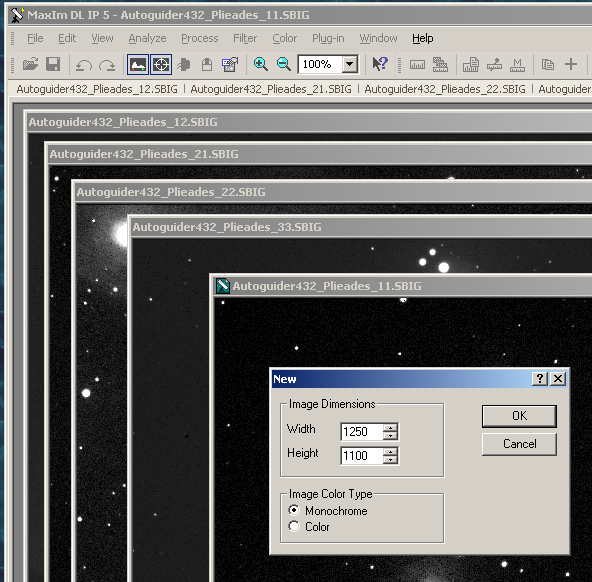Screen dimensions: 592x582
Task: Click the Undo arrow icon
Action: 83,65
